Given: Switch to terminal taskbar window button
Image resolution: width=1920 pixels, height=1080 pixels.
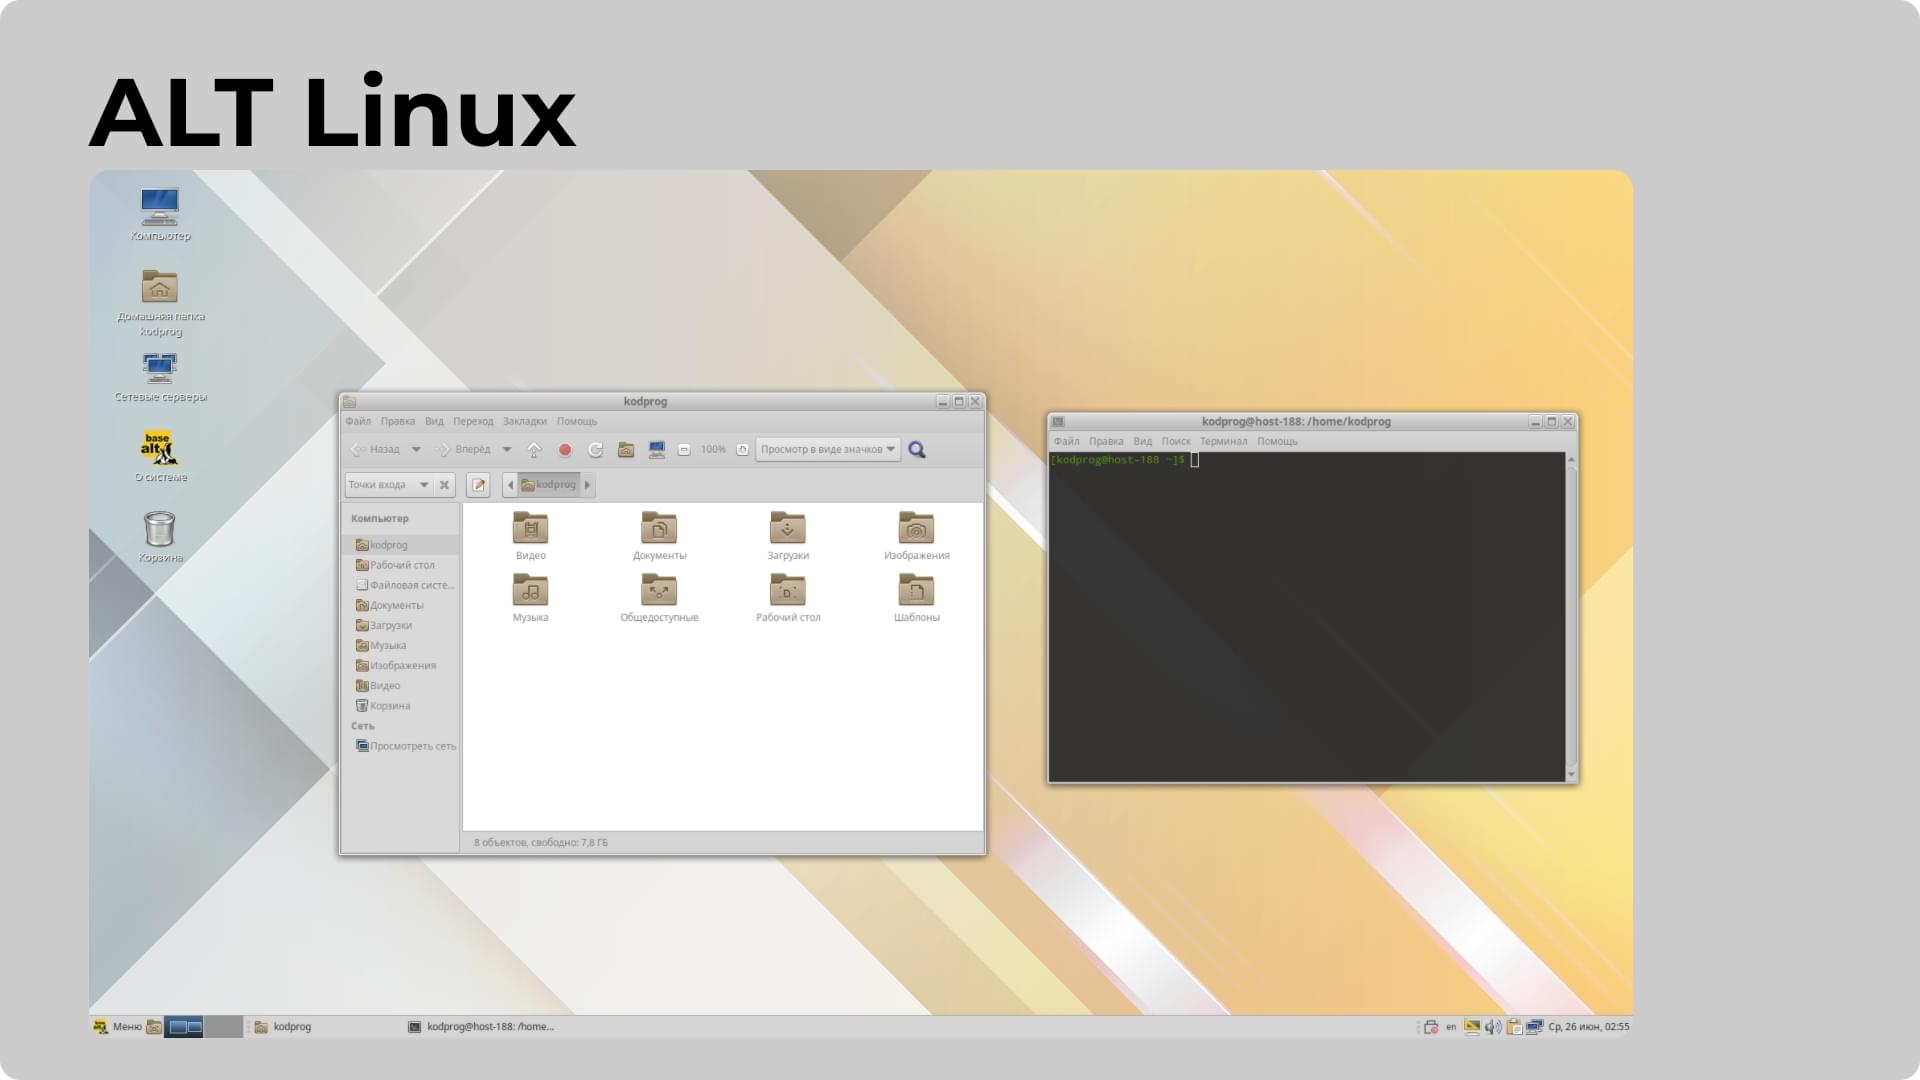Looking at the screenshot, I should [x=482, y=1027].
